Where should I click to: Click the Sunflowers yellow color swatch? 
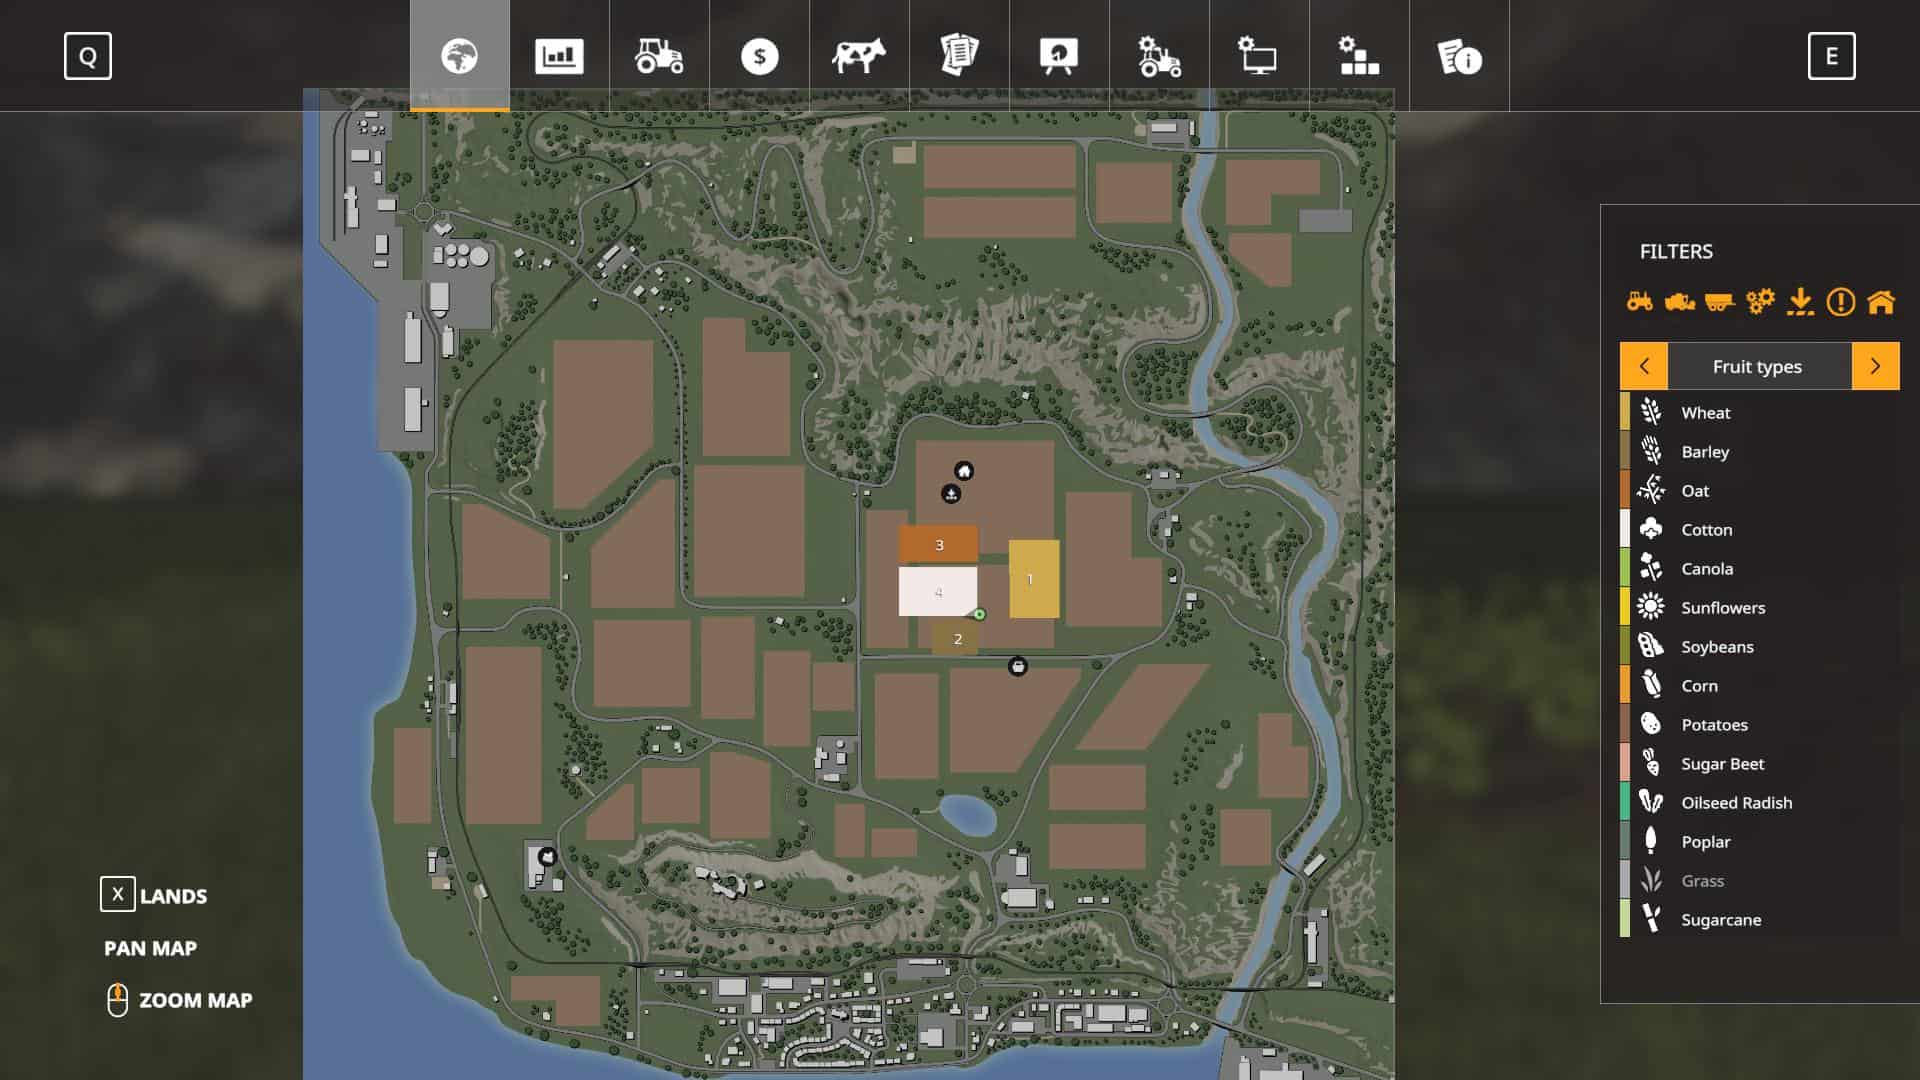(x=1625, y=607)
